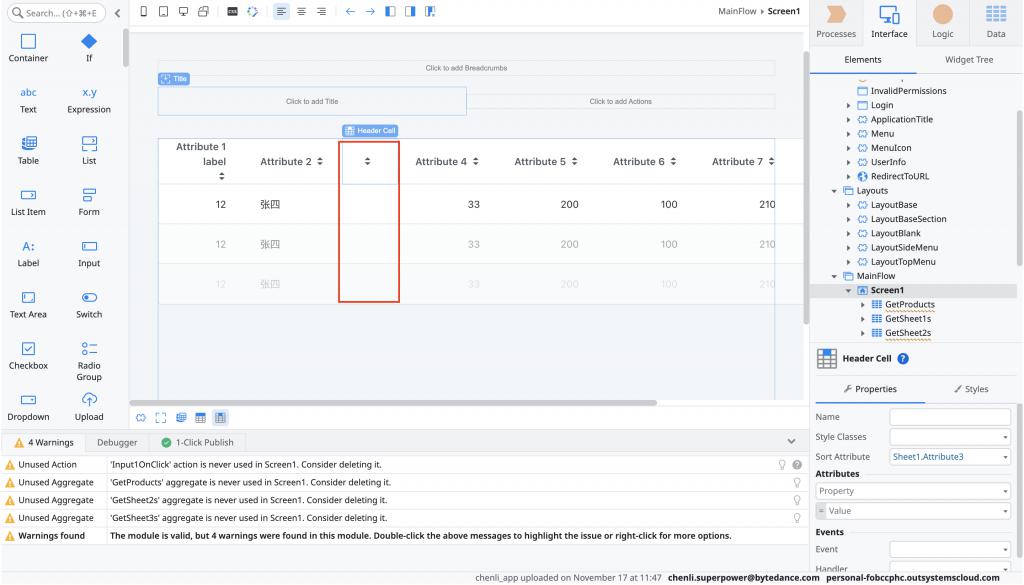Screen dimensions: 1024x585
Task: Align content center in the toolbar
Action: point(301,11)
